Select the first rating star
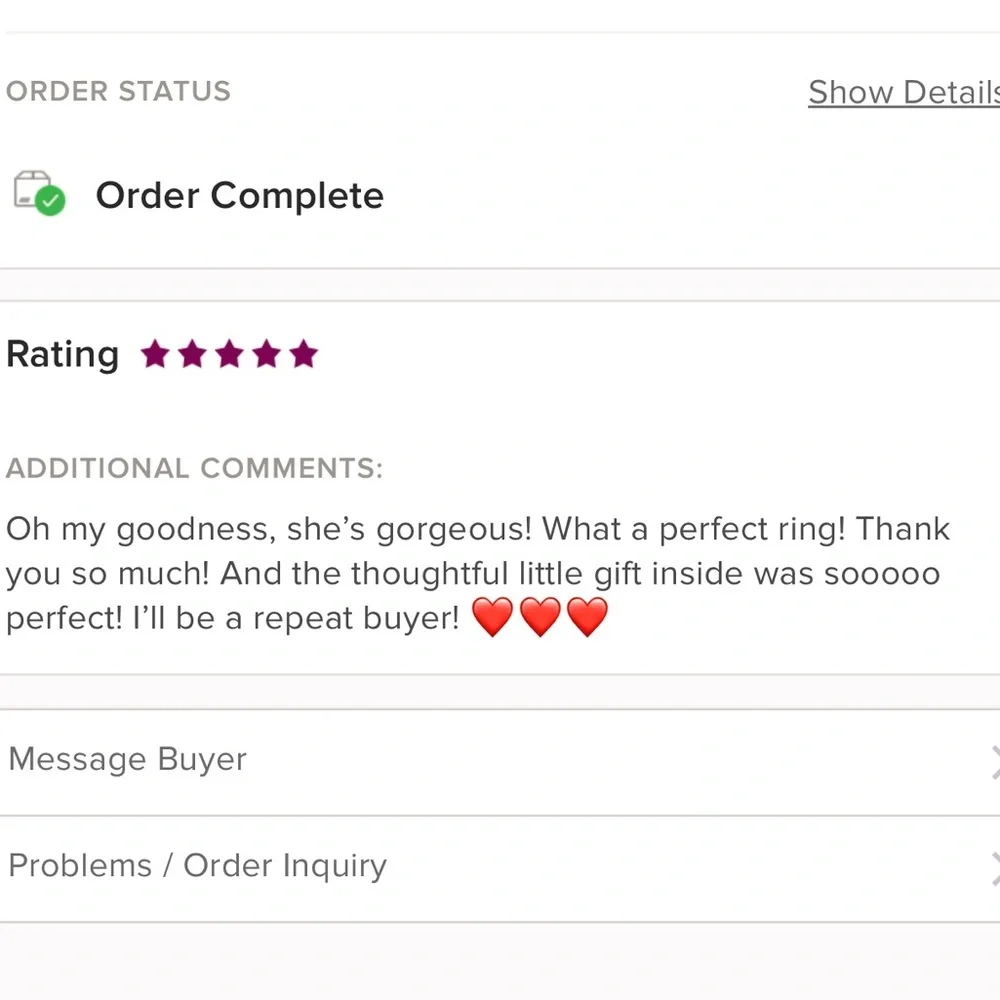Screen dimensions: 1000x1000 tap(155, 354)
